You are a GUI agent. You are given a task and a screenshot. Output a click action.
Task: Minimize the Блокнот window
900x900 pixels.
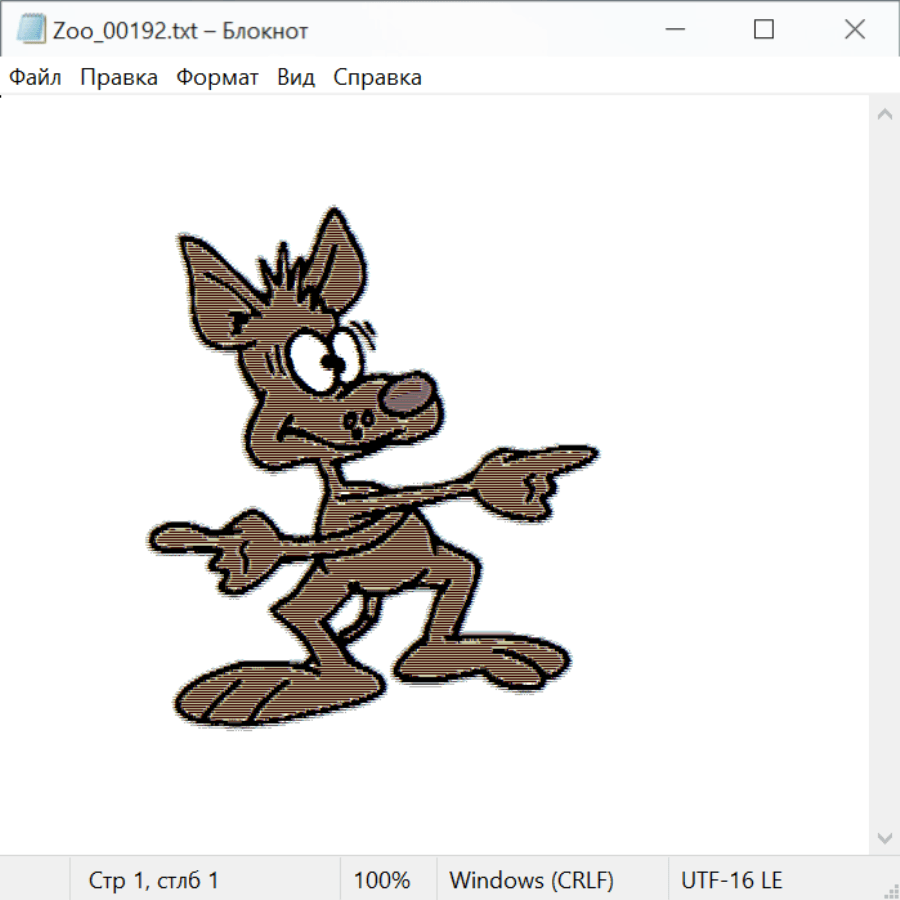[x=673, y=30]
